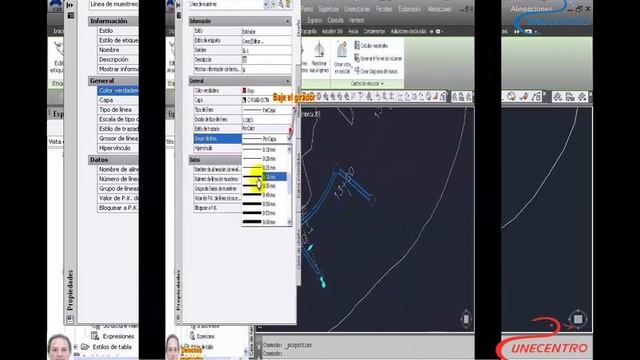Click the navigation bar control in main viewport
Viewport: 640px width, 360px height.
coord(466,318)
